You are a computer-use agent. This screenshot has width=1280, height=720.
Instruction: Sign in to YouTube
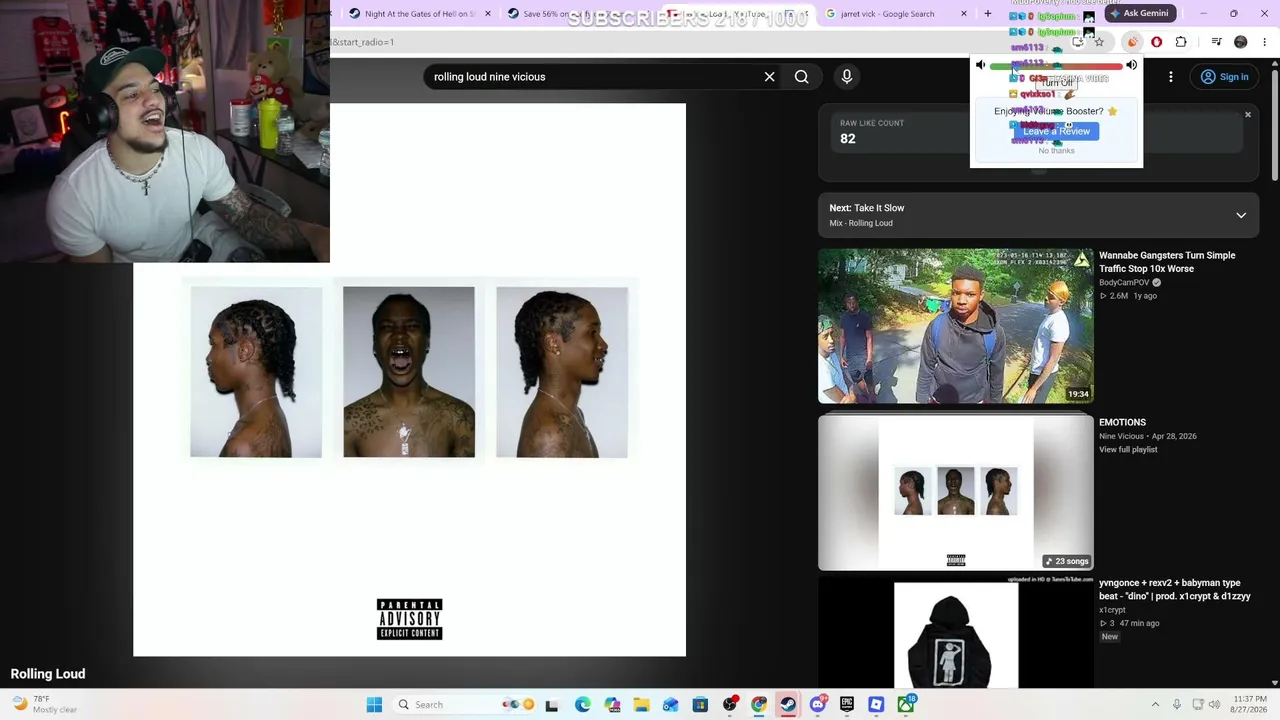click(1224, 77)
